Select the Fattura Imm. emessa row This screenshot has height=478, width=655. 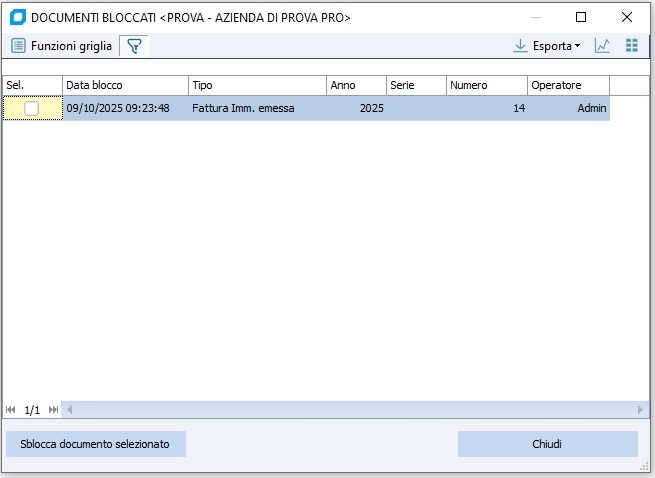[x=243, y=108]
